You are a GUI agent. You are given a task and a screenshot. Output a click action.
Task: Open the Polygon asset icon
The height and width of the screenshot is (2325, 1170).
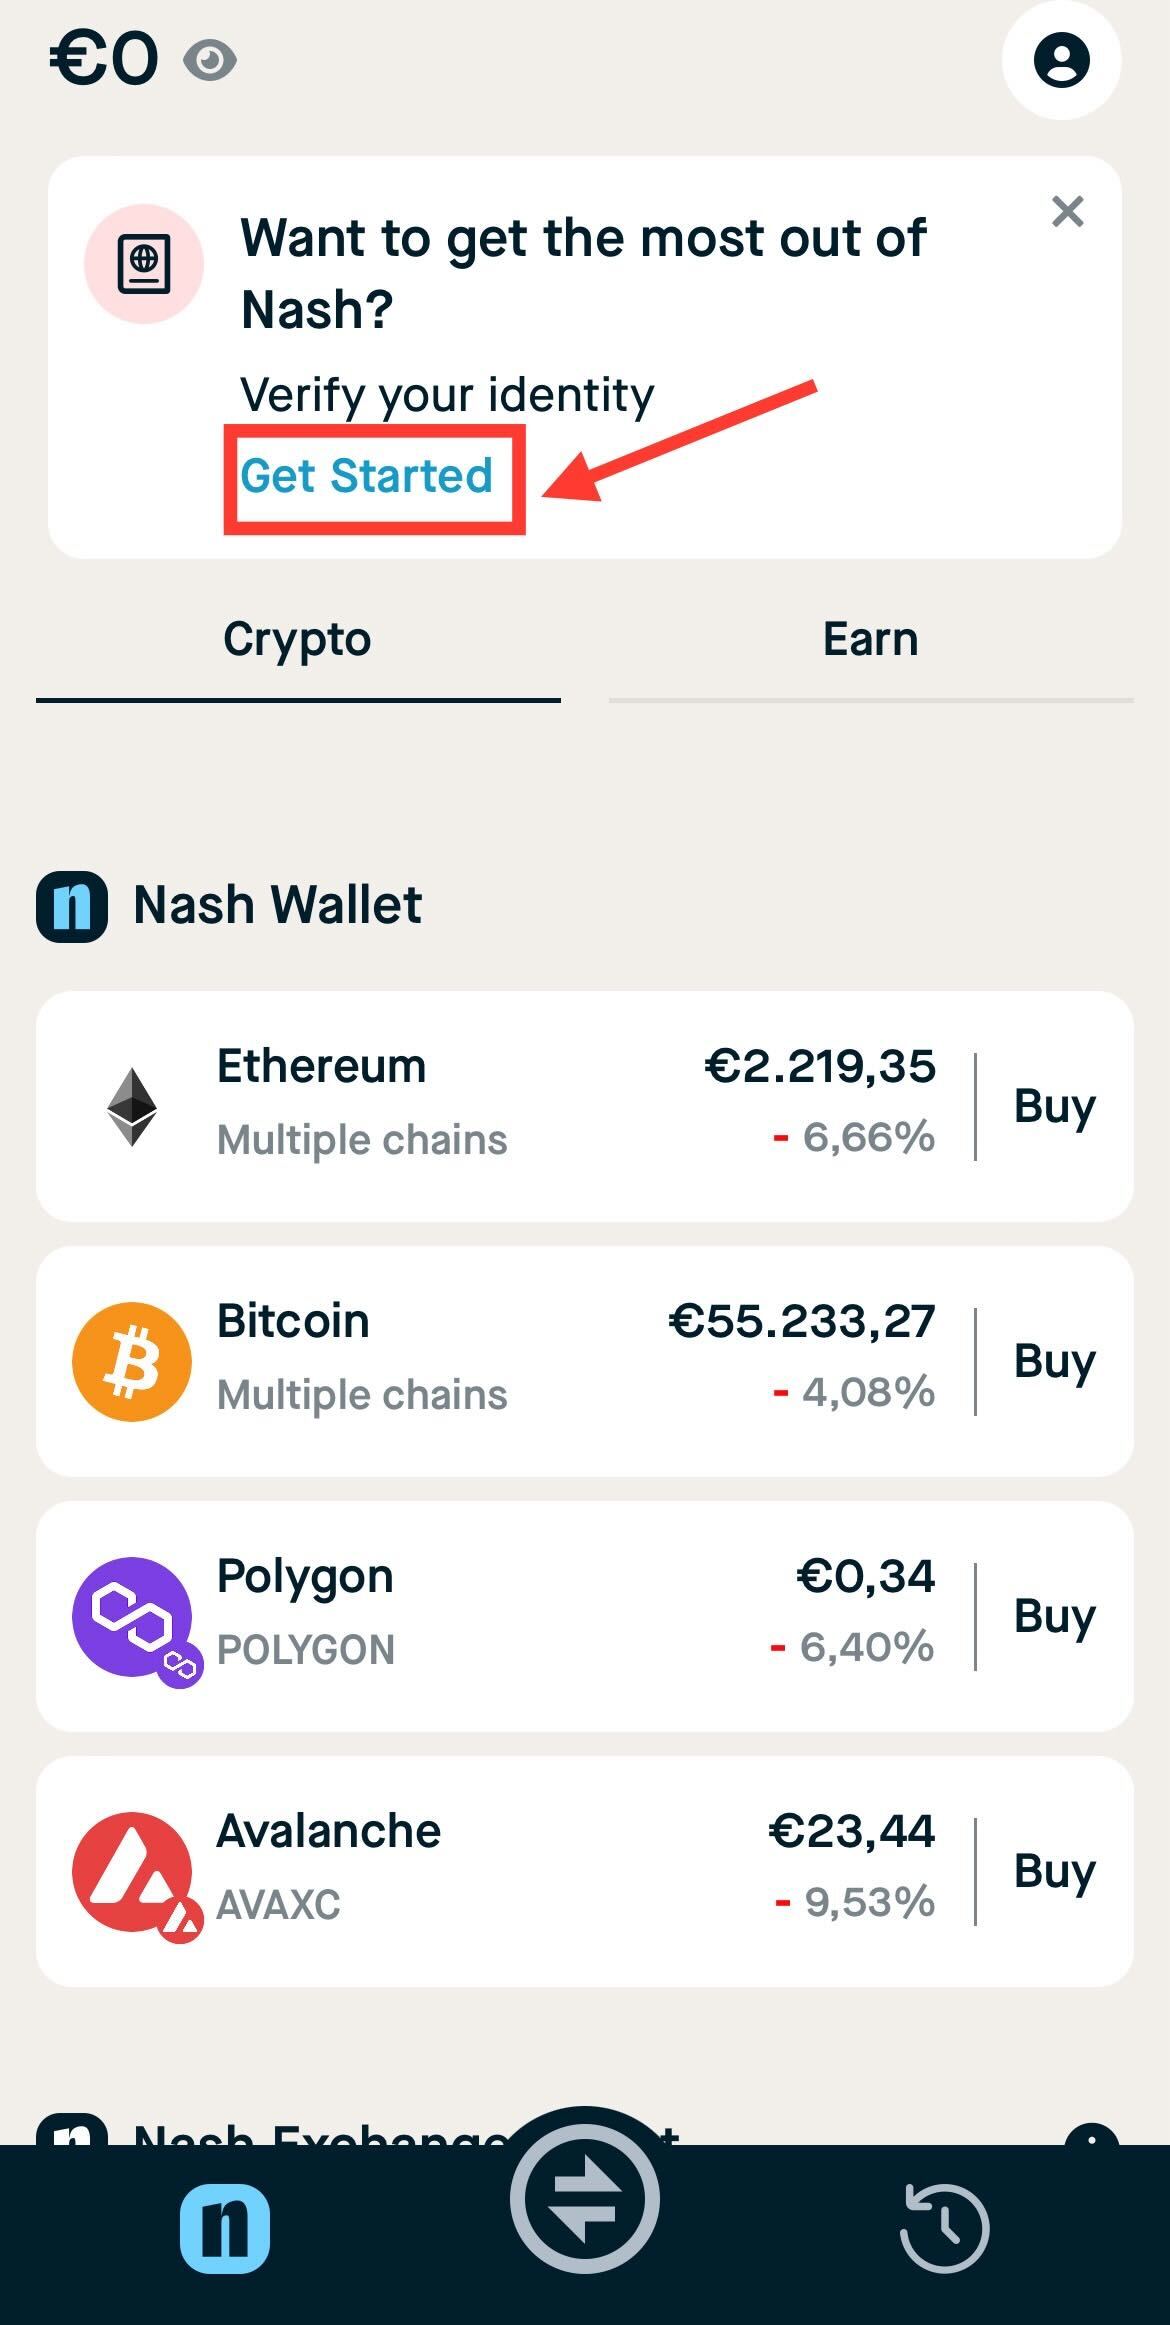coord(134,1618)
